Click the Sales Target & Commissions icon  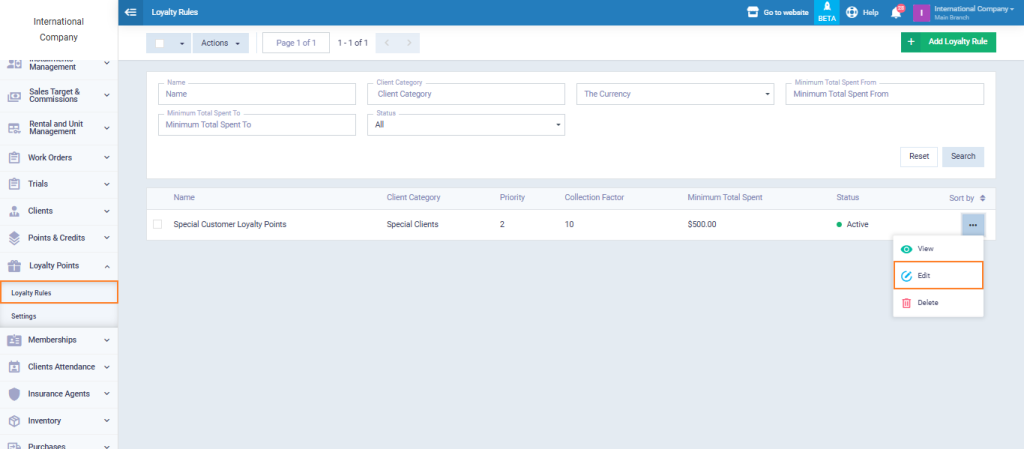pos(14,96)
